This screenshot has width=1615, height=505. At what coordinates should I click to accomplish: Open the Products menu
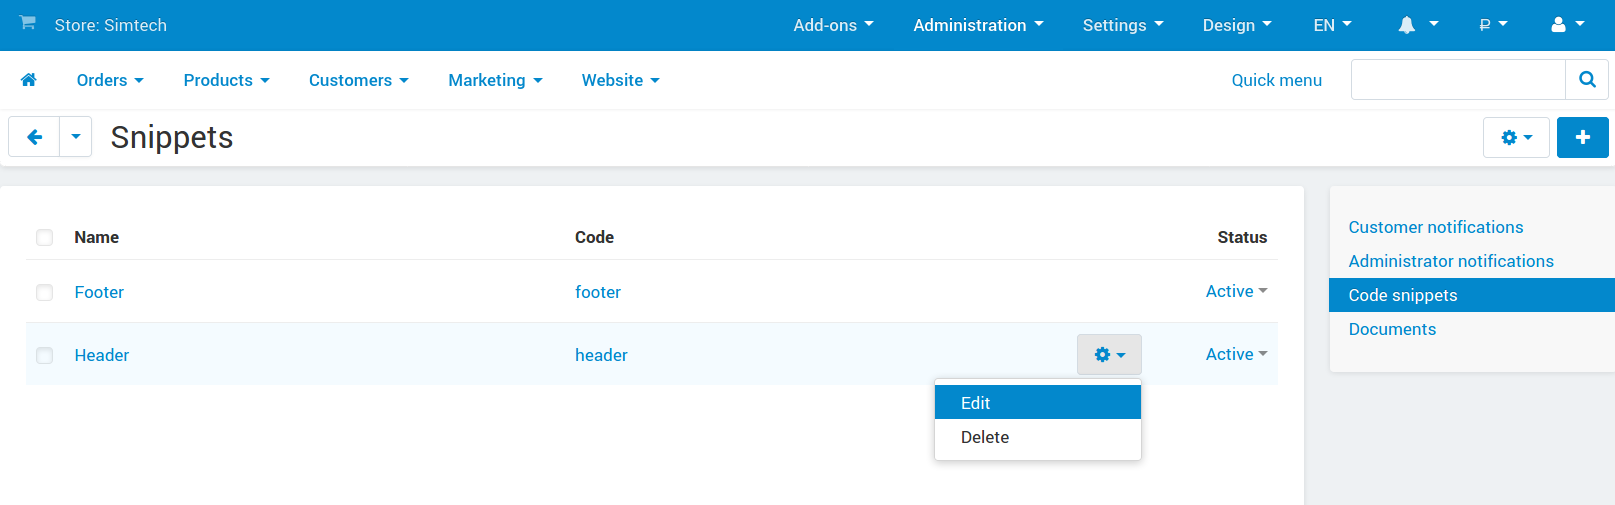226,80
